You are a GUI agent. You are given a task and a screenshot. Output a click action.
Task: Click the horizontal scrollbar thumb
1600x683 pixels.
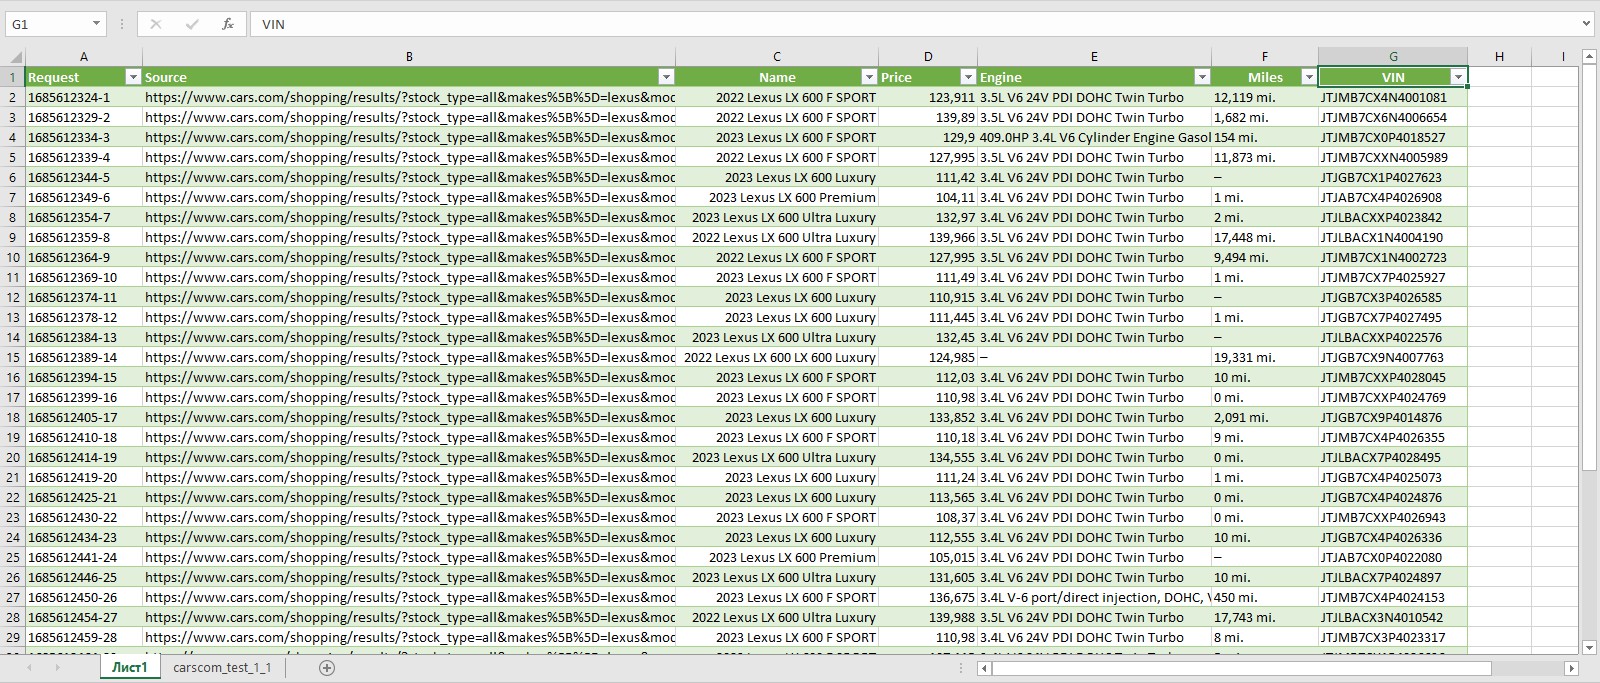(x=1242, y=668)
